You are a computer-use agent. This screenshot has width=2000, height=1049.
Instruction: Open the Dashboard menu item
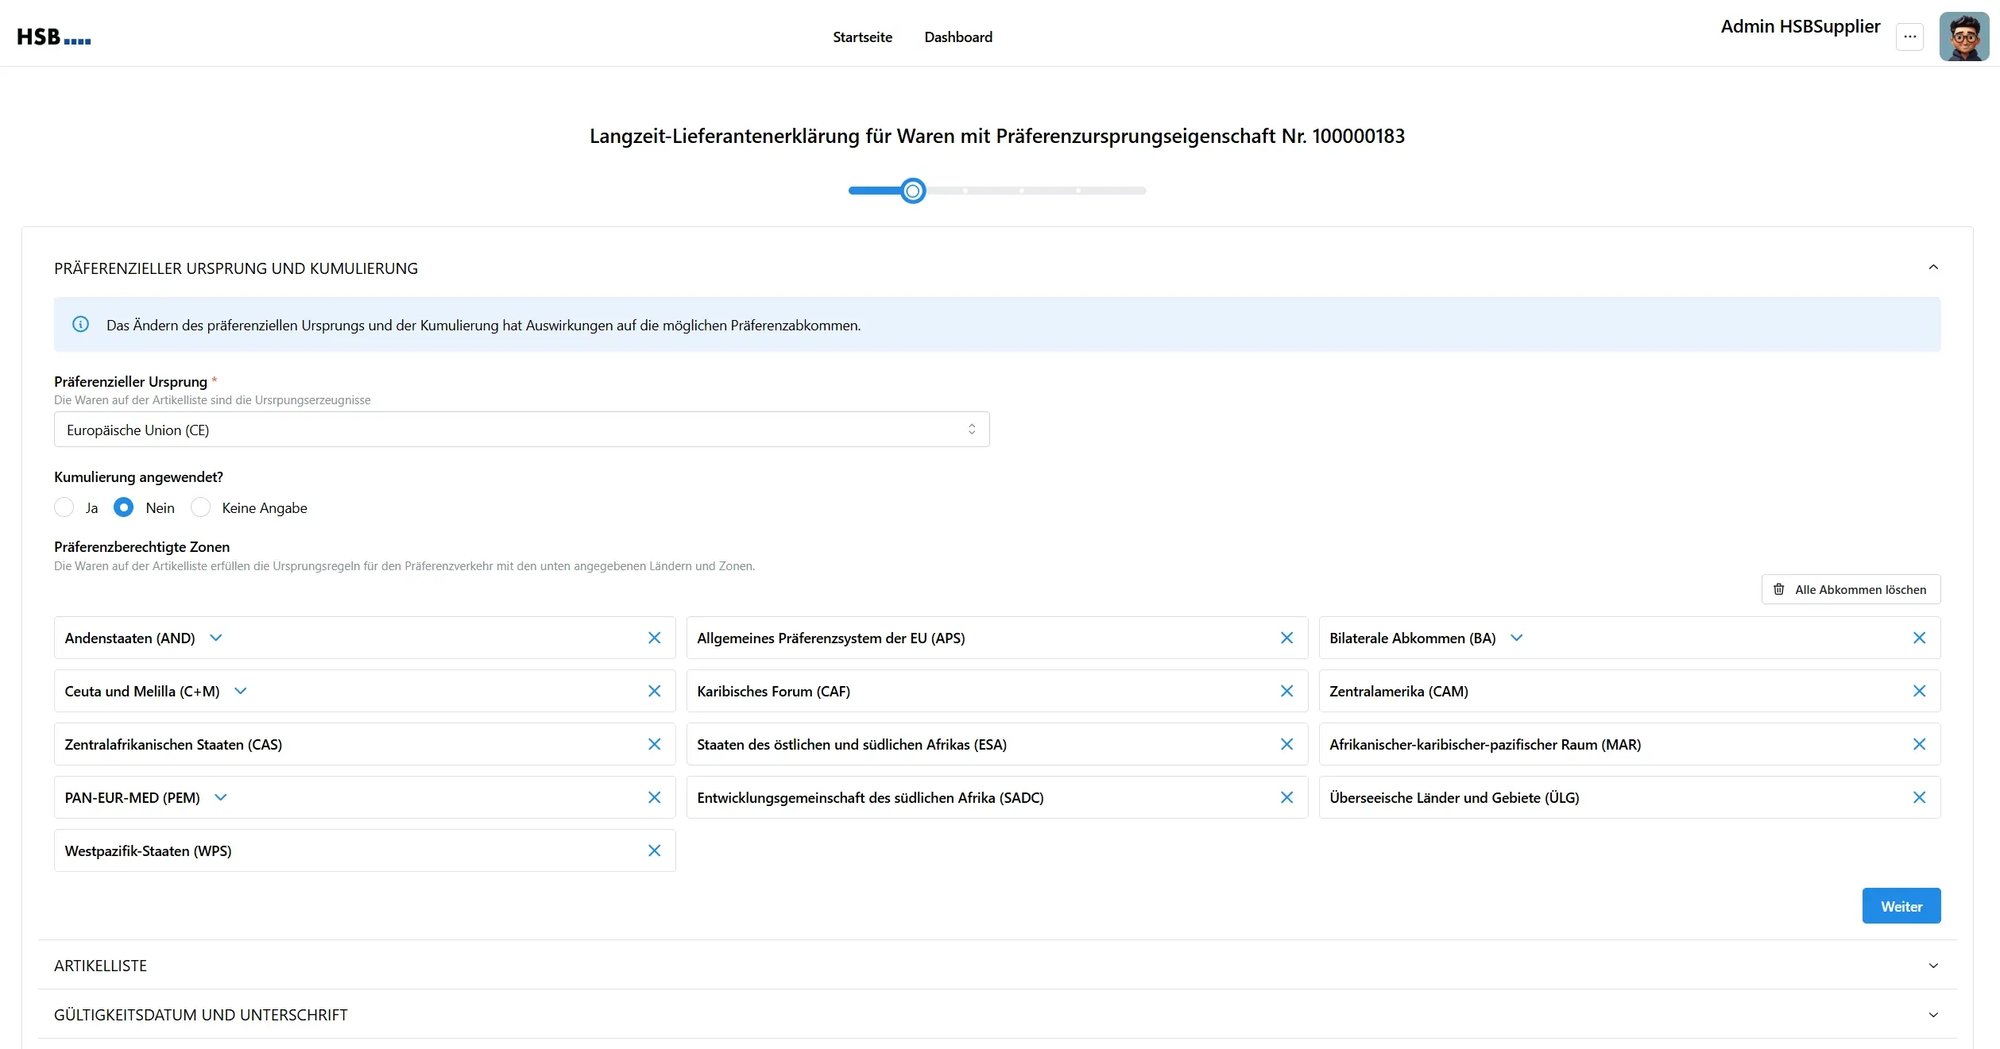957,37
